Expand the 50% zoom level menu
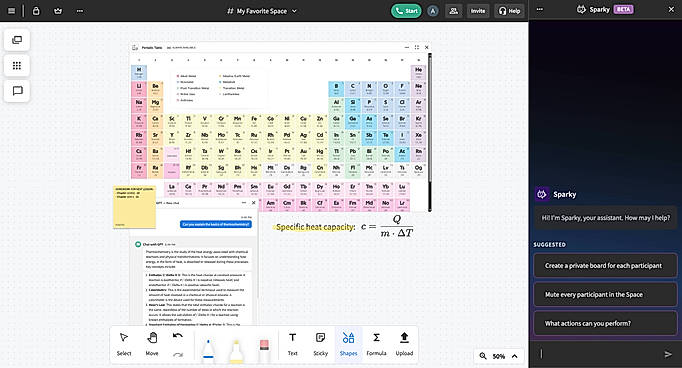The width and height of the screenshot is (682, 368). [500, 356]
